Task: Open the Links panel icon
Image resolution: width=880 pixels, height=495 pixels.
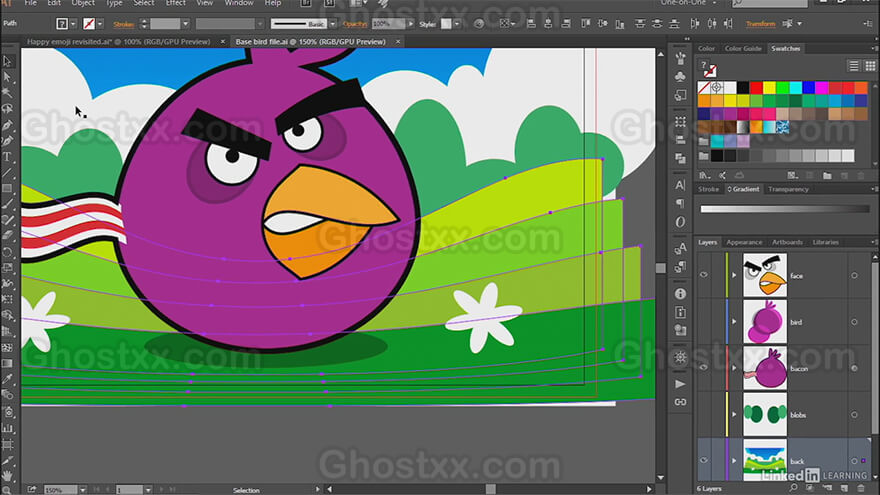Action: [680, 402]
